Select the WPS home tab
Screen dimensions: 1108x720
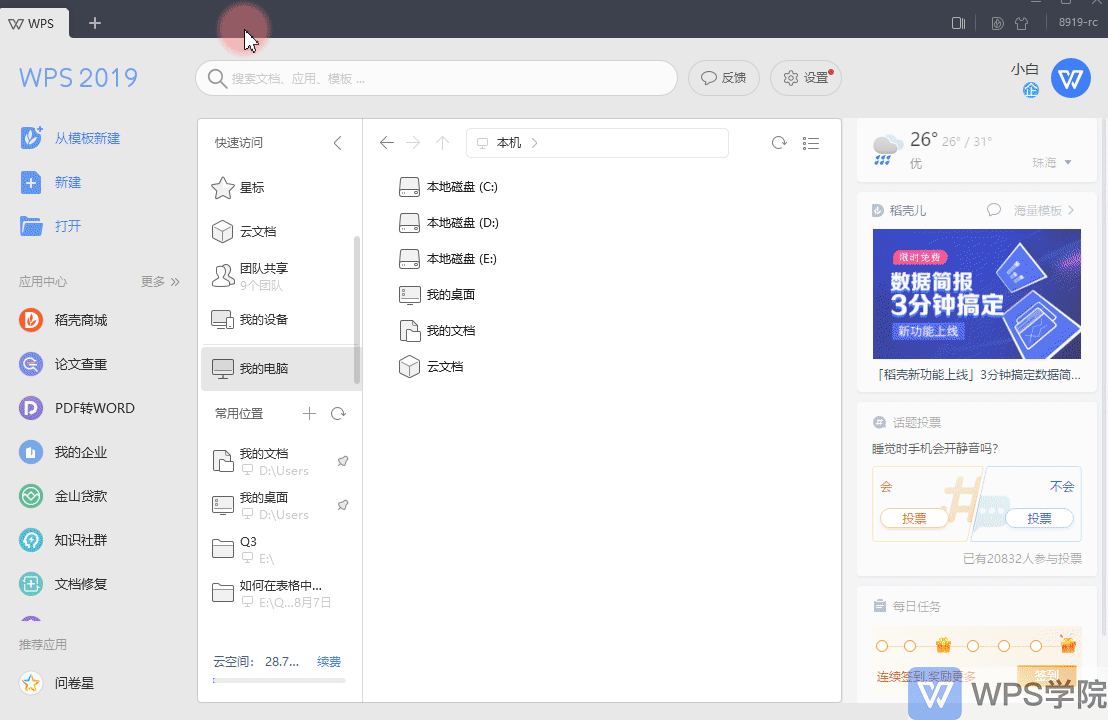(33, 23)
